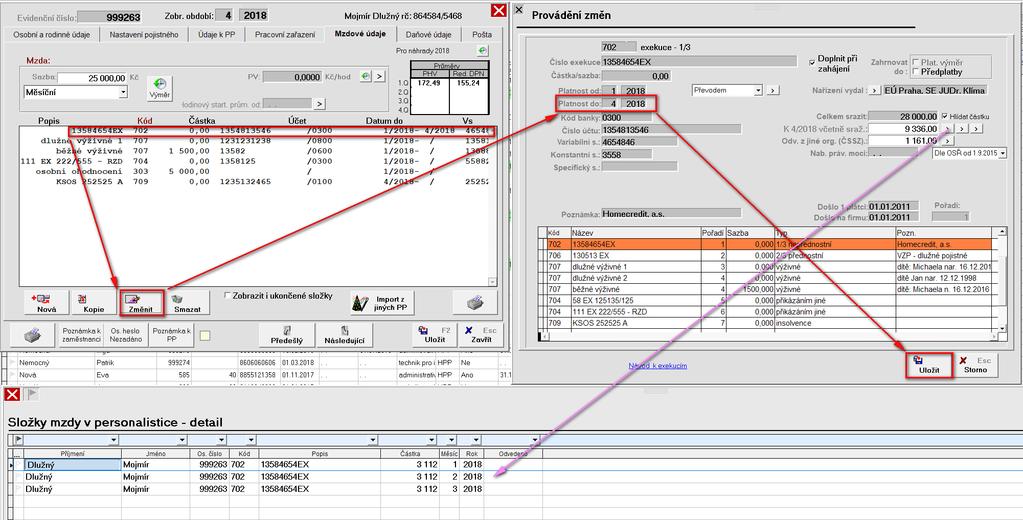Click Sazba field showing 25 000,00
The width and height of the screenshot is (1023, 520).
92,78
